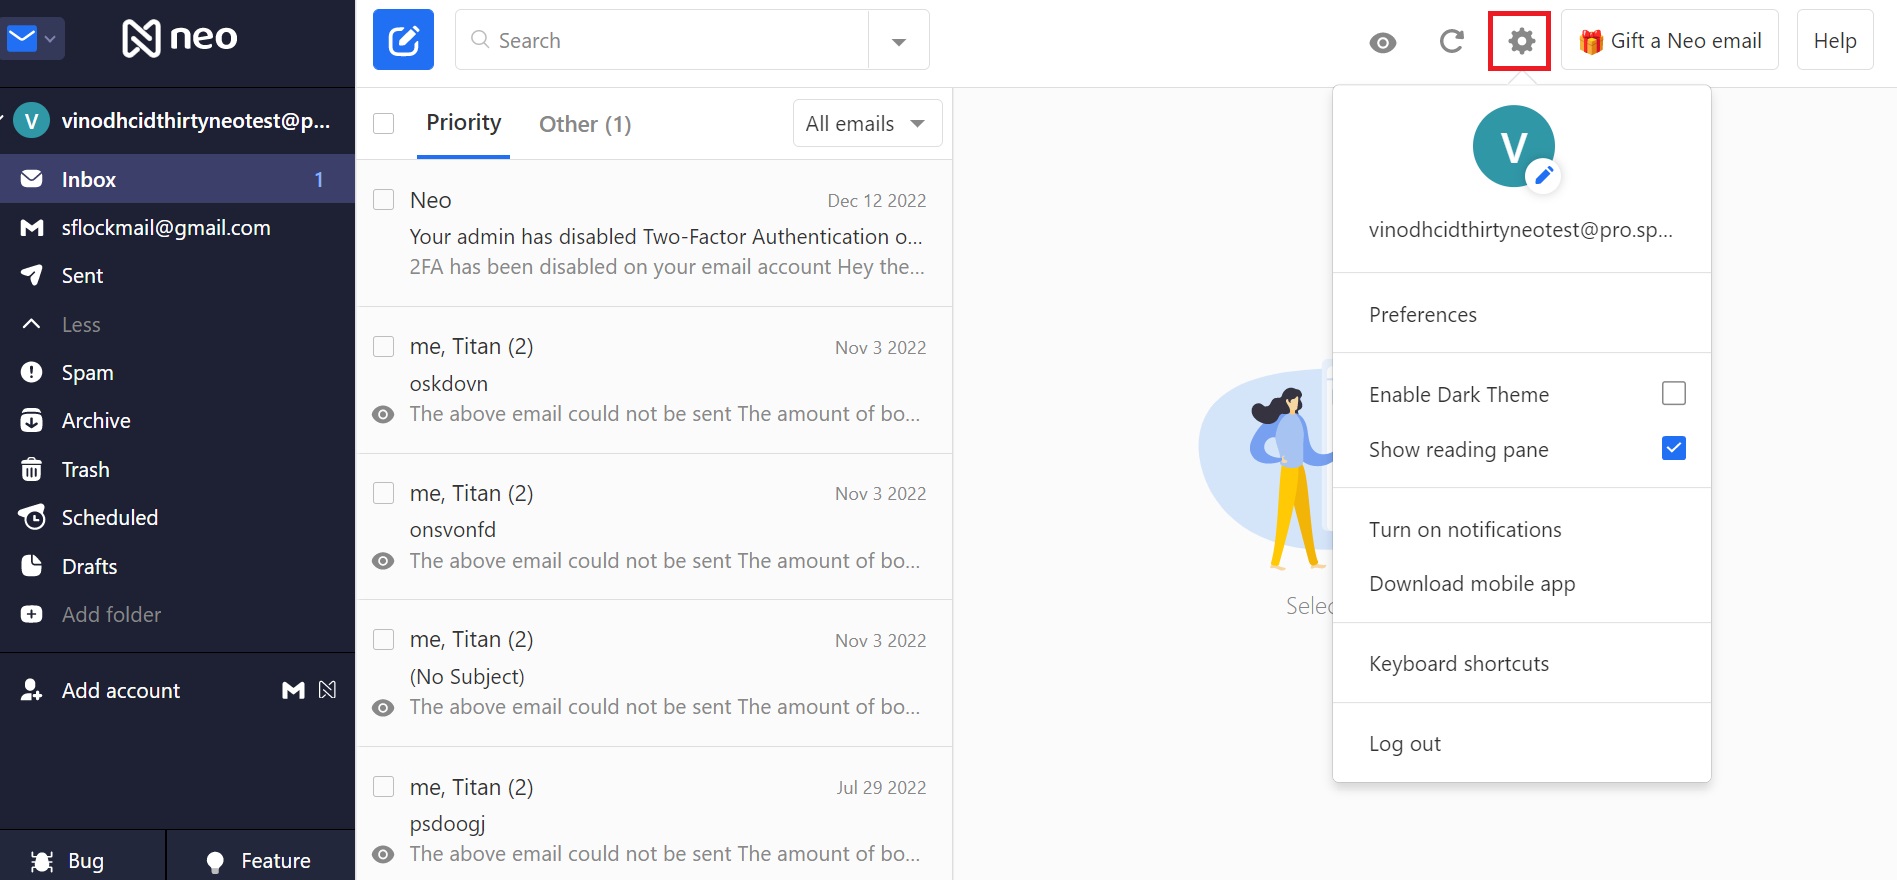Click the Archive box icon
The width and height of the screenshot is (1897, 880).
click(32, 420)
